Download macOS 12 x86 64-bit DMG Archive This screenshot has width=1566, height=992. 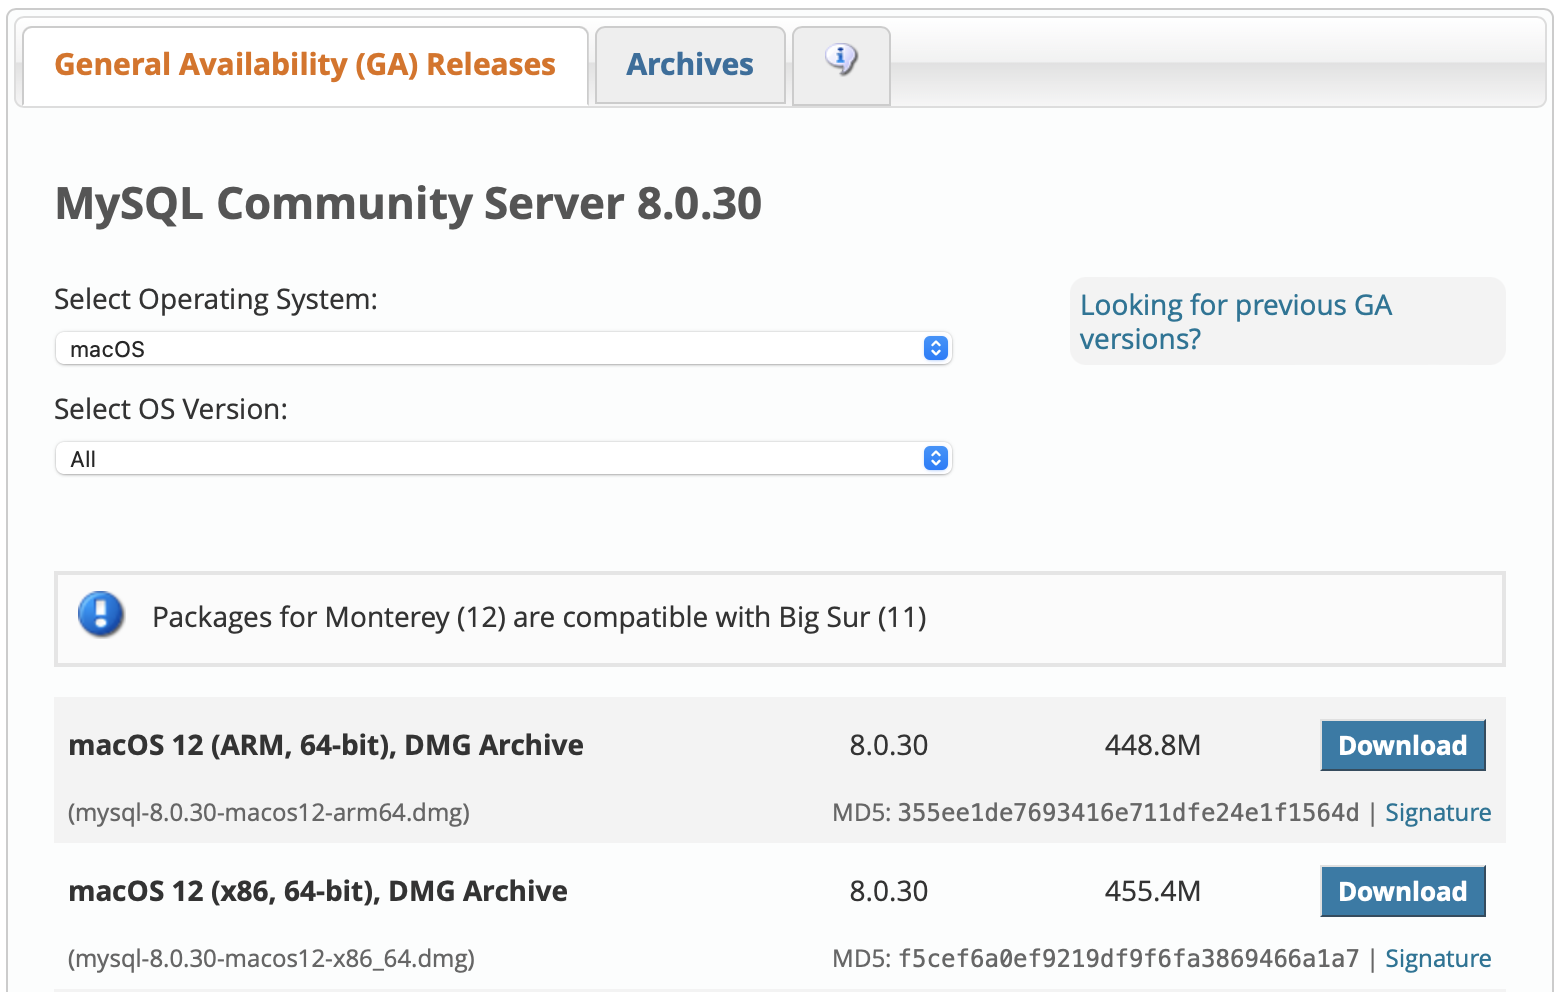click(1403, 891)
